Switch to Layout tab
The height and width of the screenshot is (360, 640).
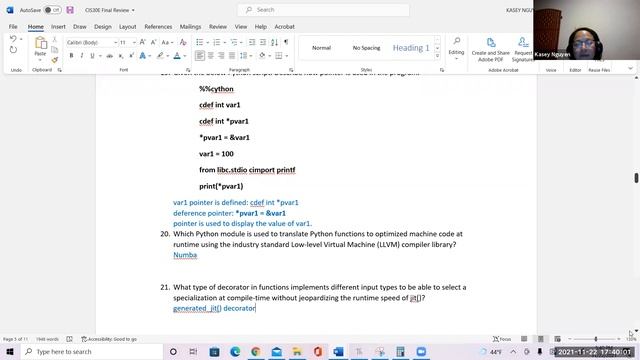127,27
